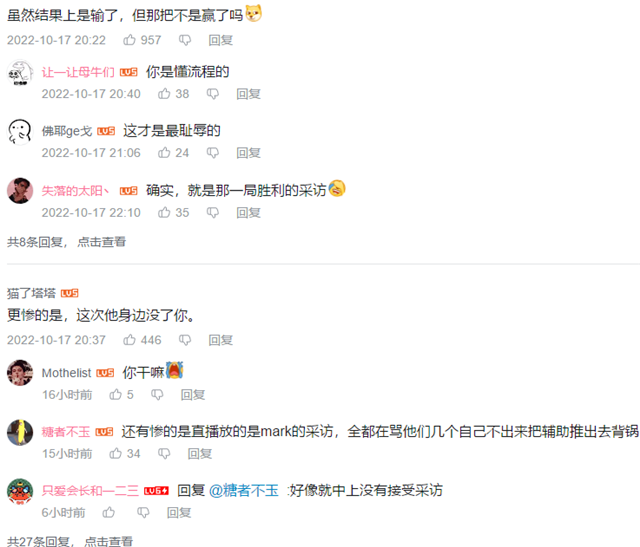
Task: Expand 共8条回复 to view all replies
Action: [x=67, y=242]
